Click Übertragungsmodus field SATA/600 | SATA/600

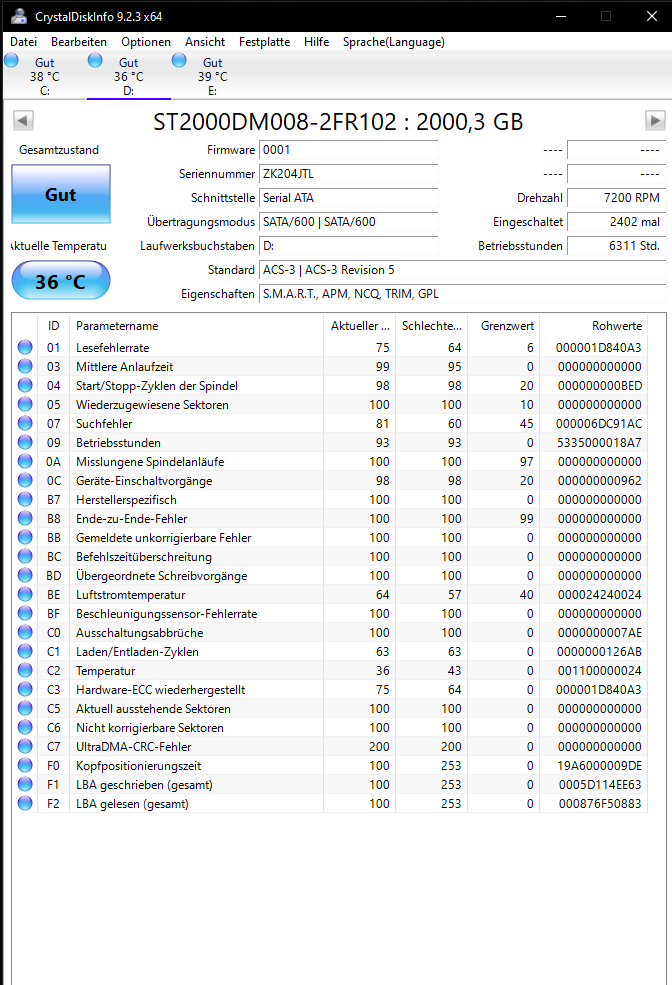(x=349, y=222)
